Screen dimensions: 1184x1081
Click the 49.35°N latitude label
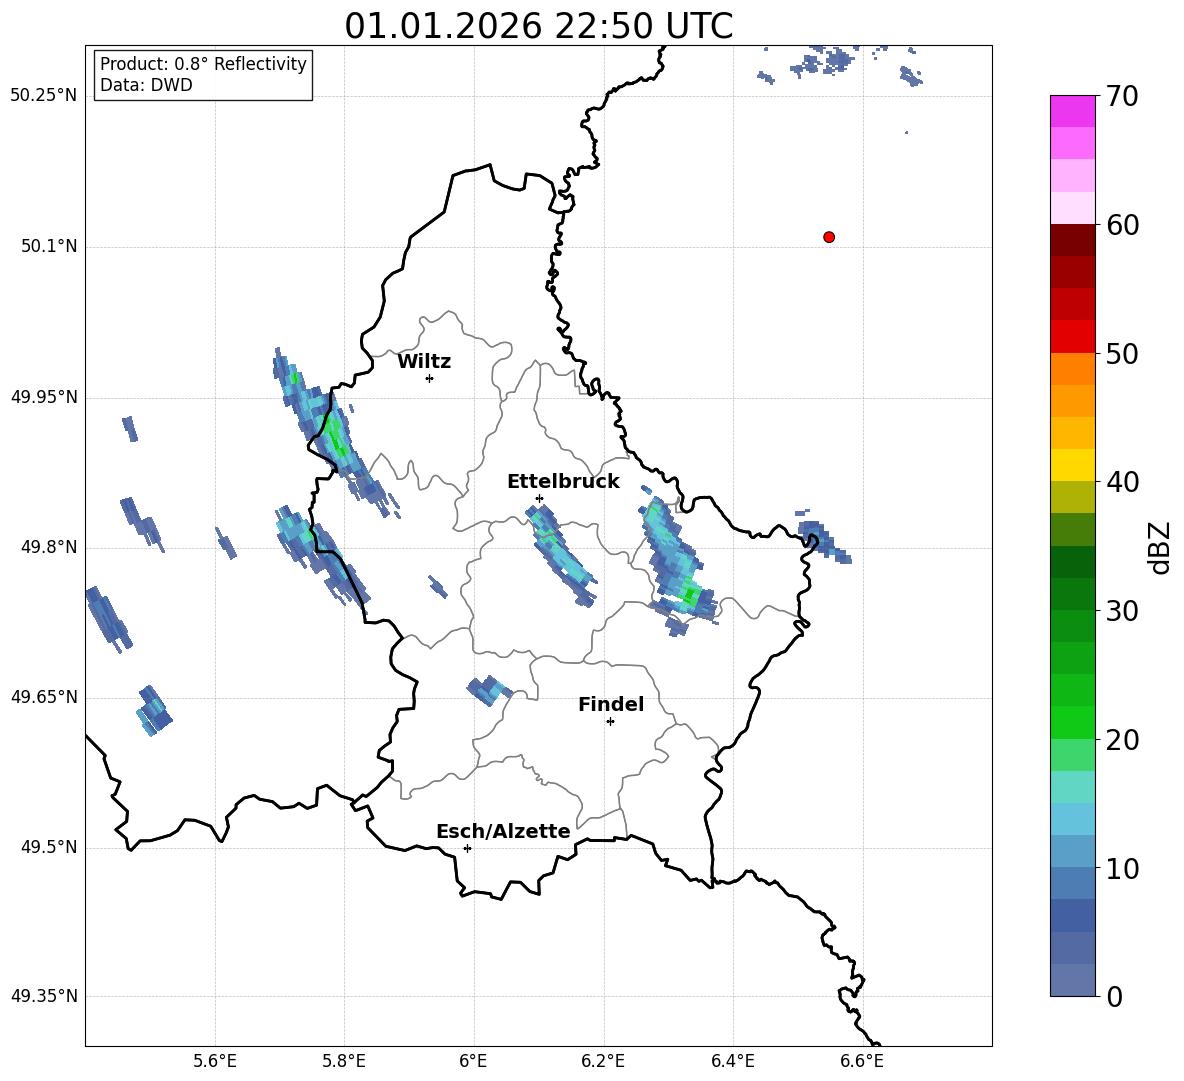pos(44,996)
